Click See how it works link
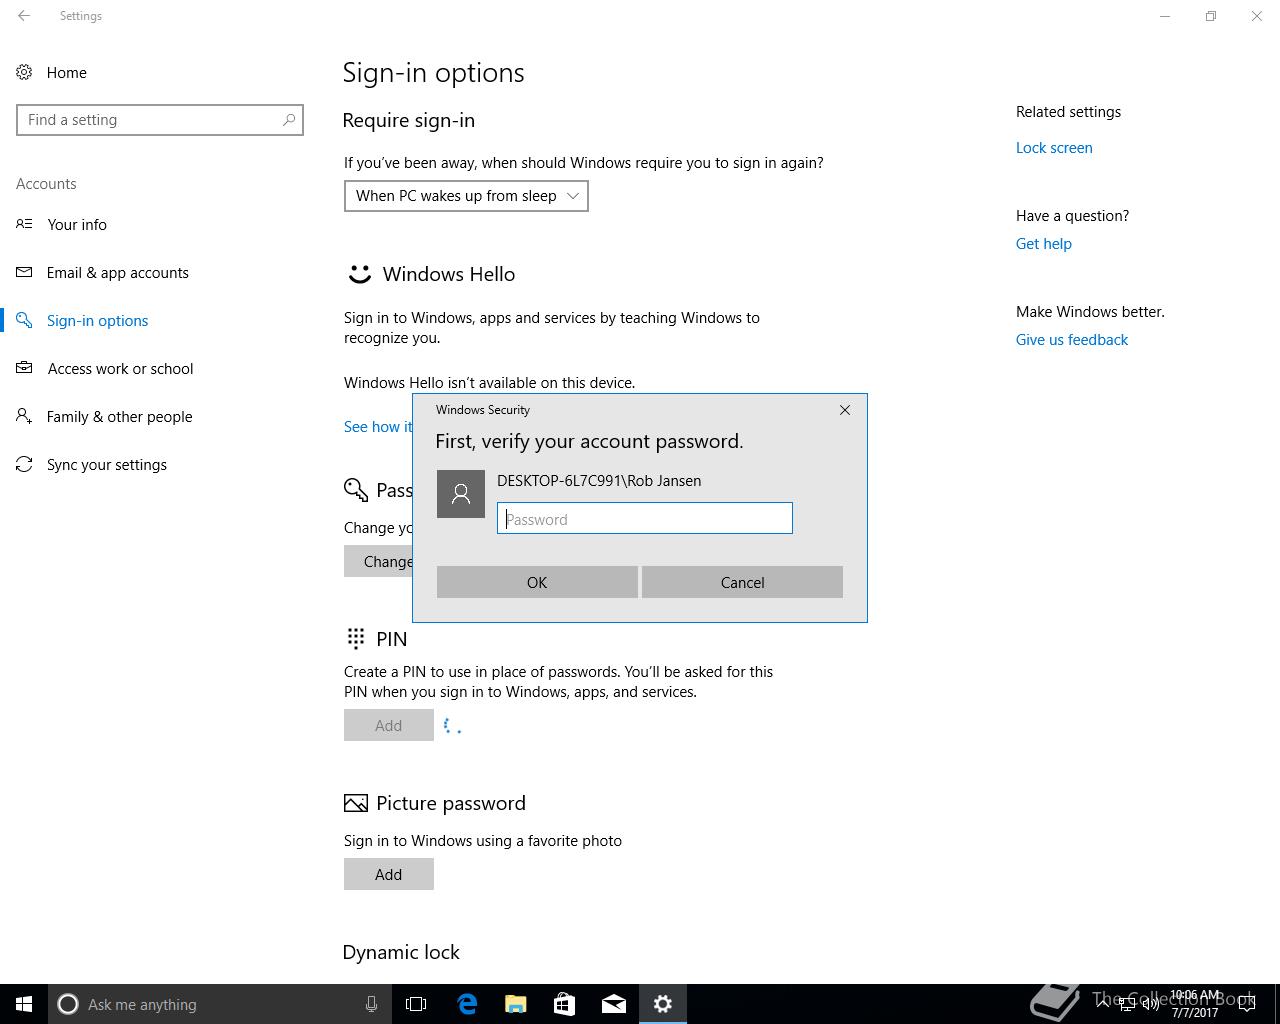 tap(378, 426)
